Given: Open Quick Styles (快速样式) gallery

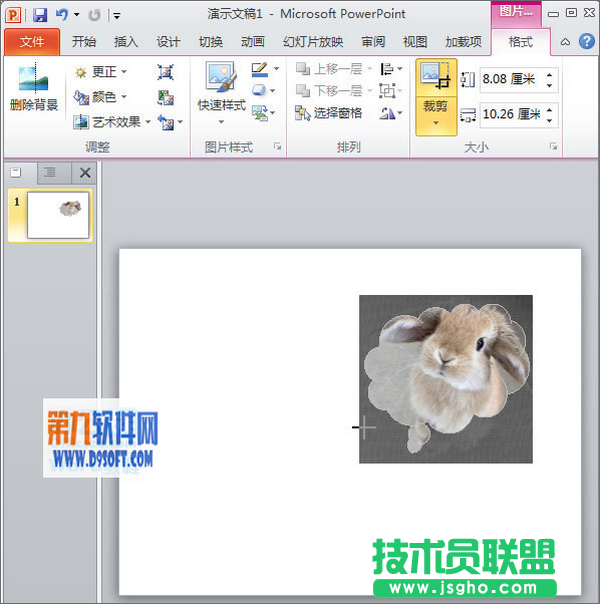Looking at the screenshot, I should [221, 92].
